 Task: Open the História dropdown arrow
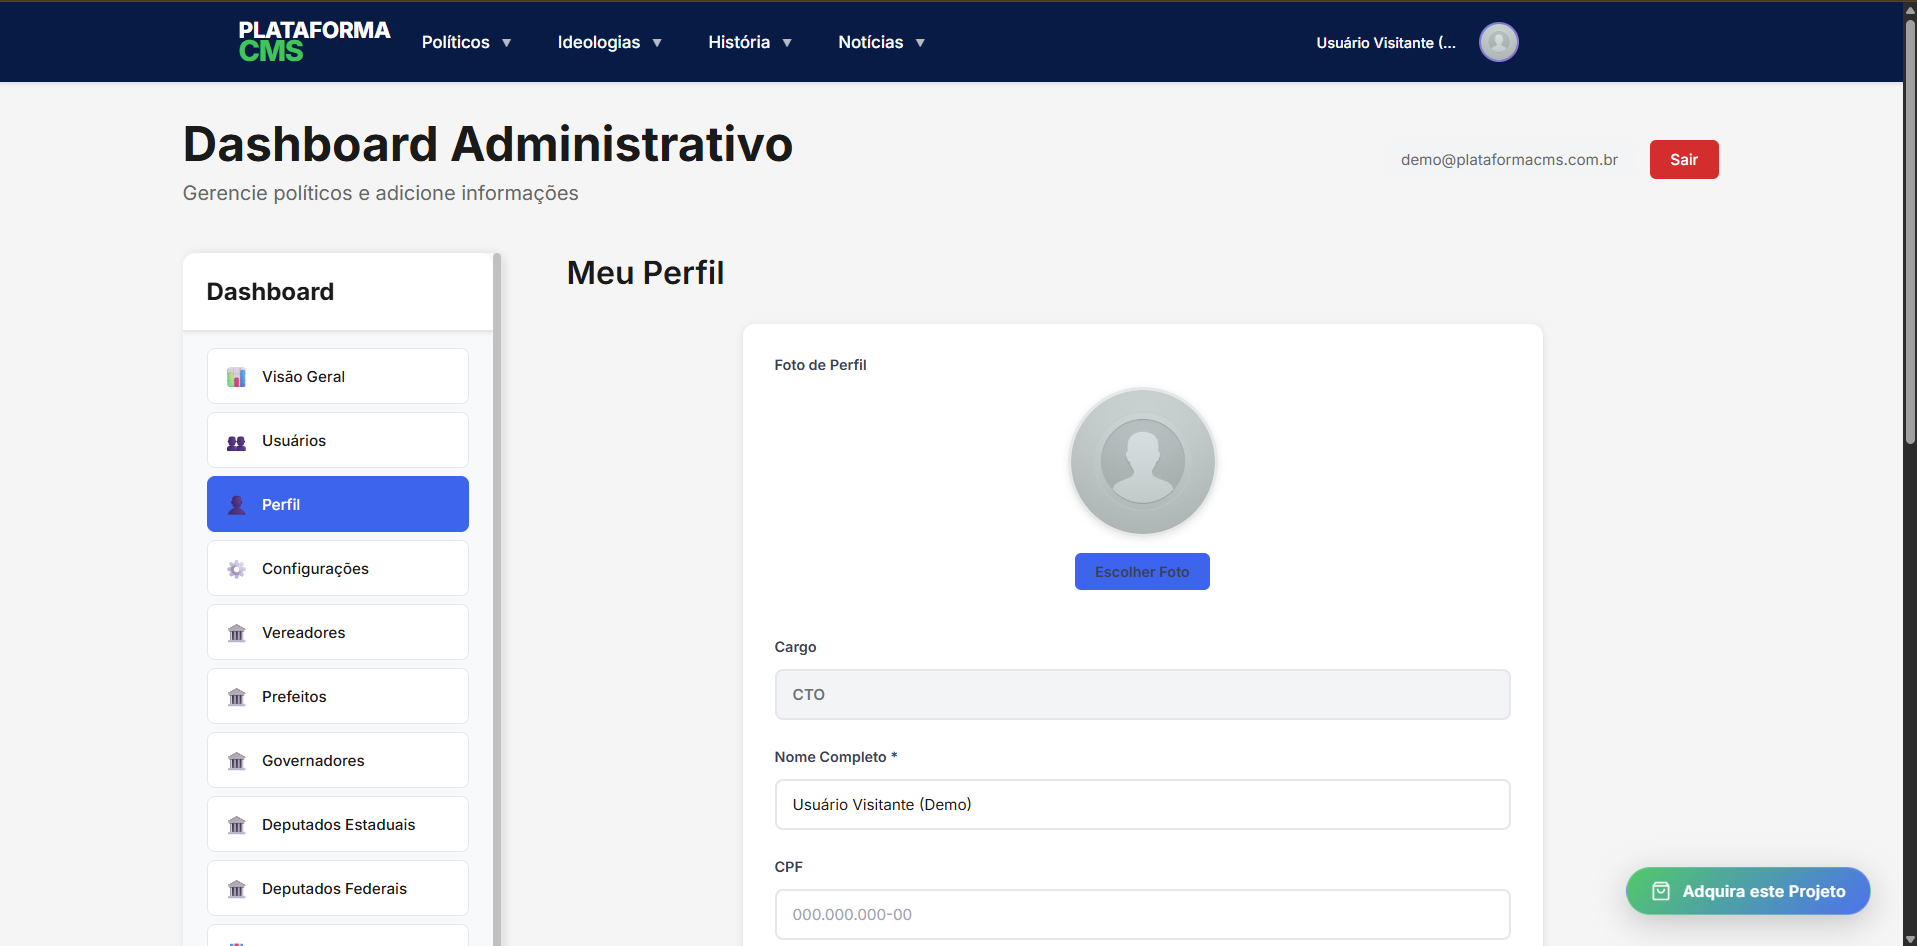pos(787,43)
